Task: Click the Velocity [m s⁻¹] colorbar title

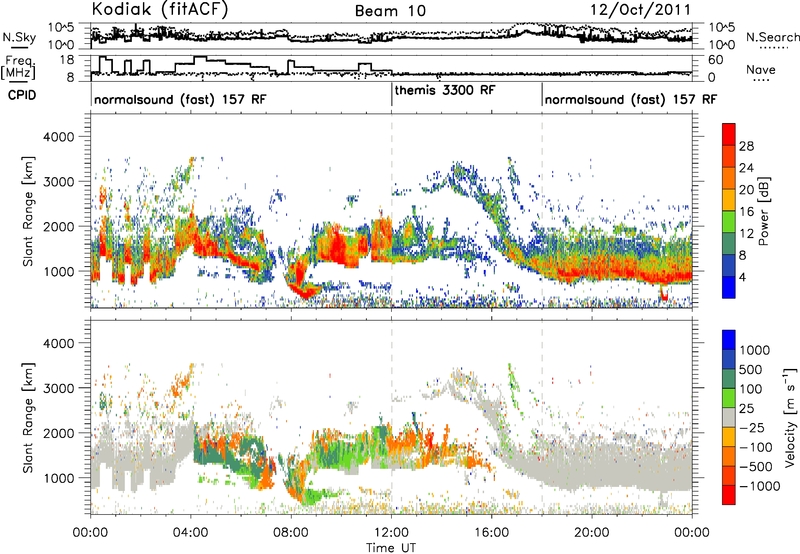Action: (x=790, y=417)
